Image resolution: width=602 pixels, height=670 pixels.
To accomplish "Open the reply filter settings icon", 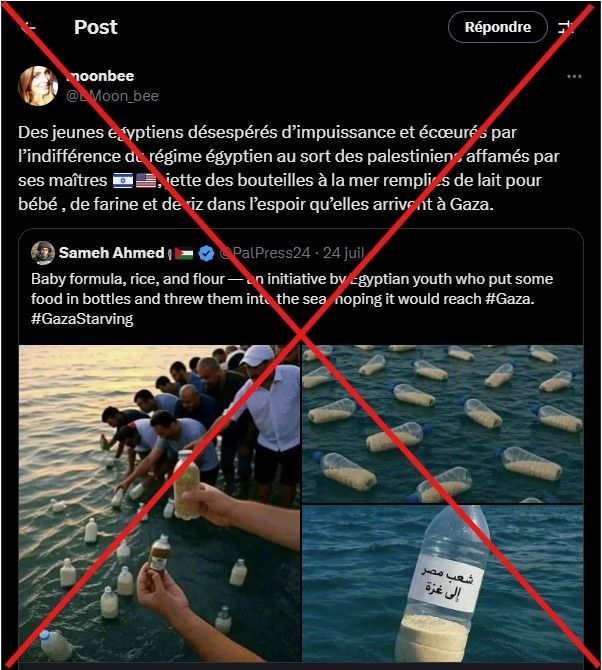I will (x=567, y=27).
